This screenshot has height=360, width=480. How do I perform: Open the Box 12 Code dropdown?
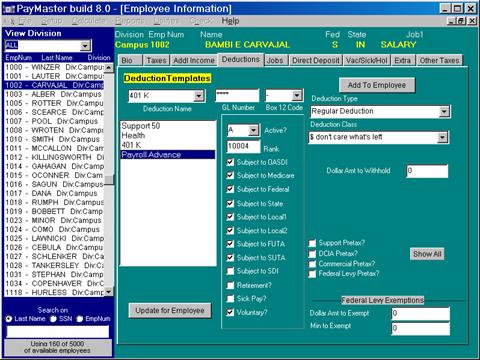[296, 96]
